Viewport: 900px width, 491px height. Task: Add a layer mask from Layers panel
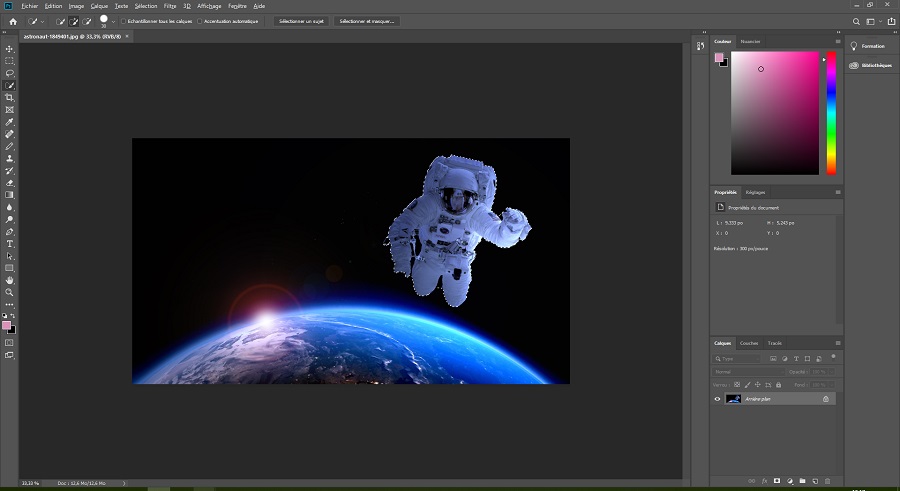[x=777, y=481]
